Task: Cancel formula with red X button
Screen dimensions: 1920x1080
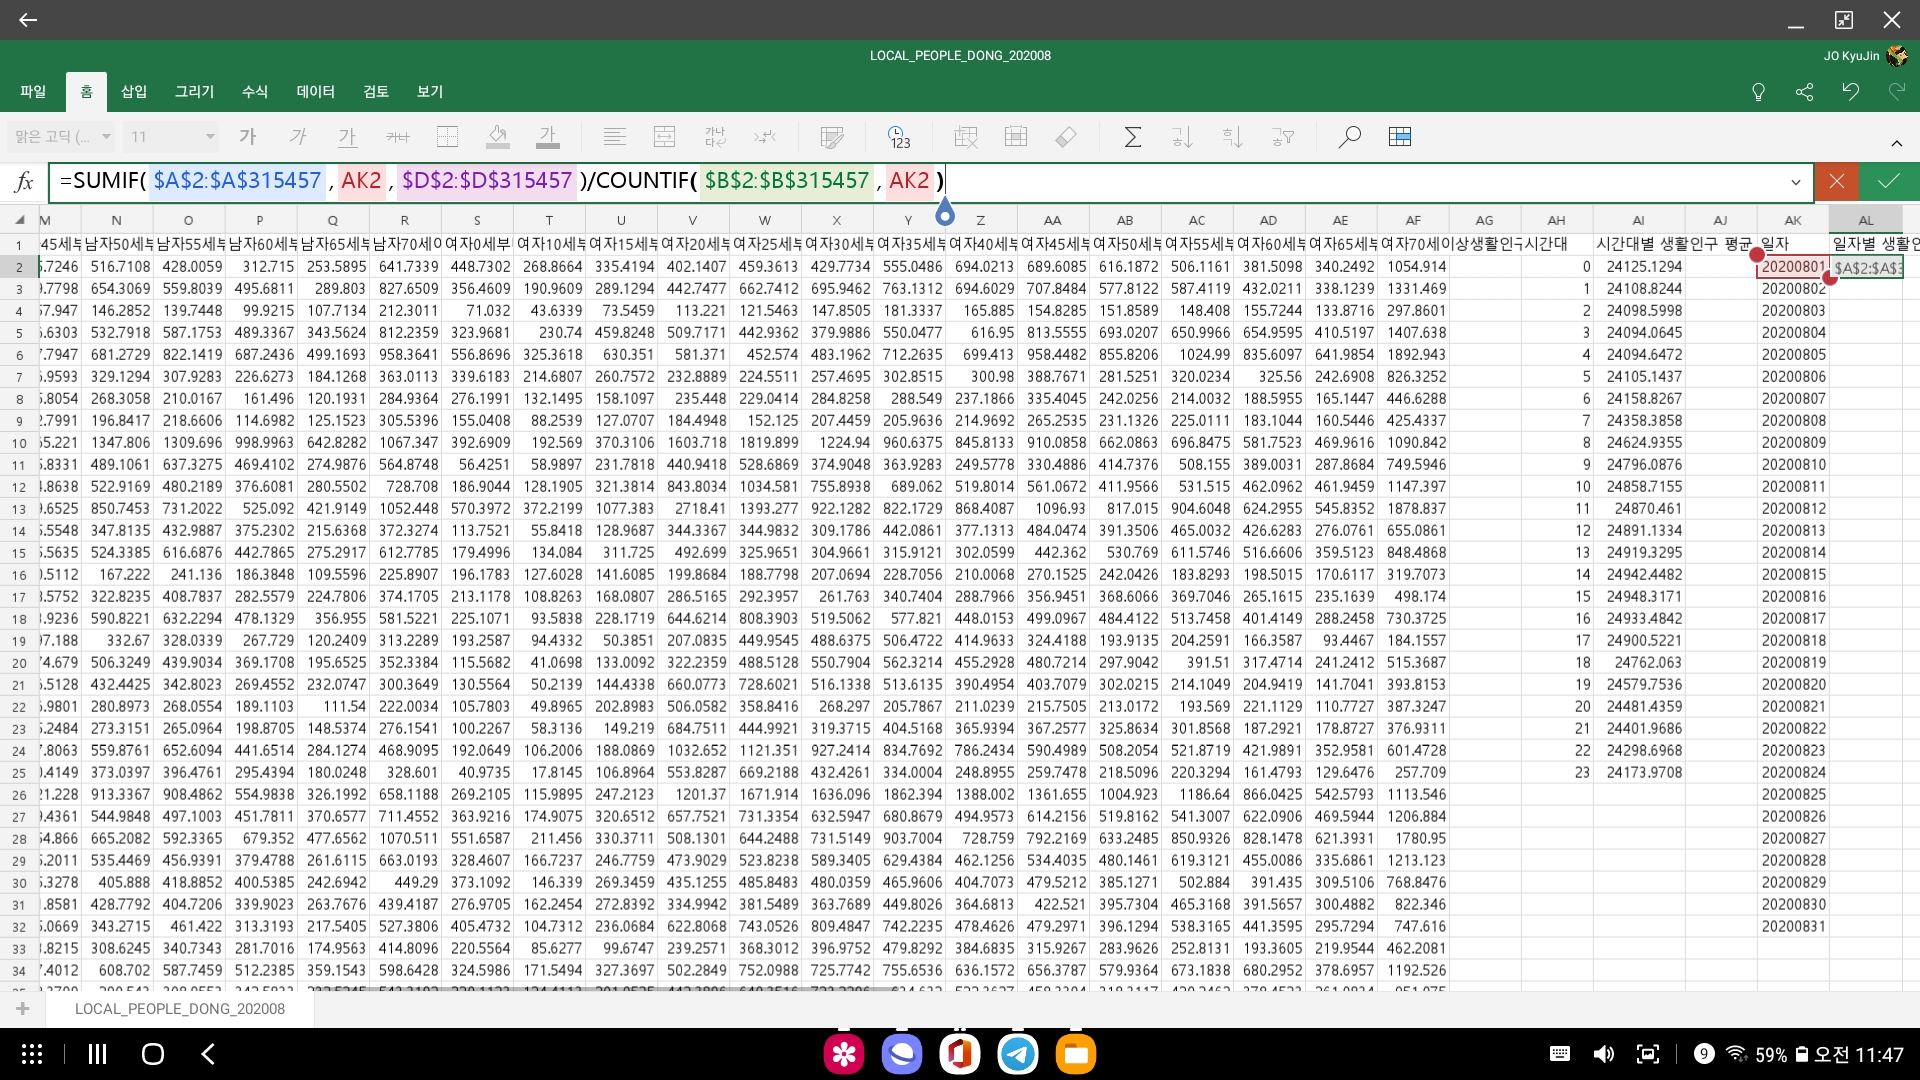Action: pos(1836,181)
